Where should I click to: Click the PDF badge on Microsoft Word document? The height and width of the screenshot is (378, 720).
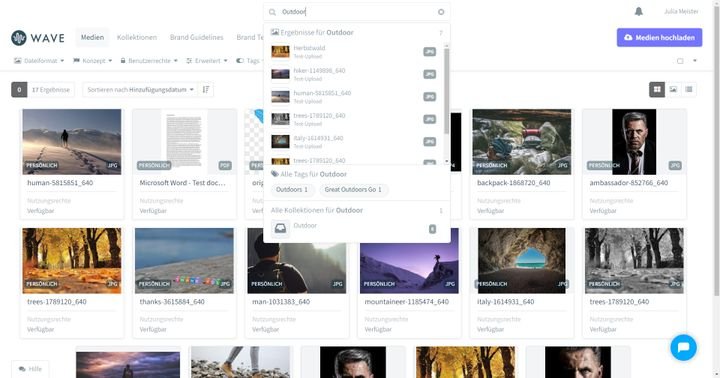(x=225, y=165)
